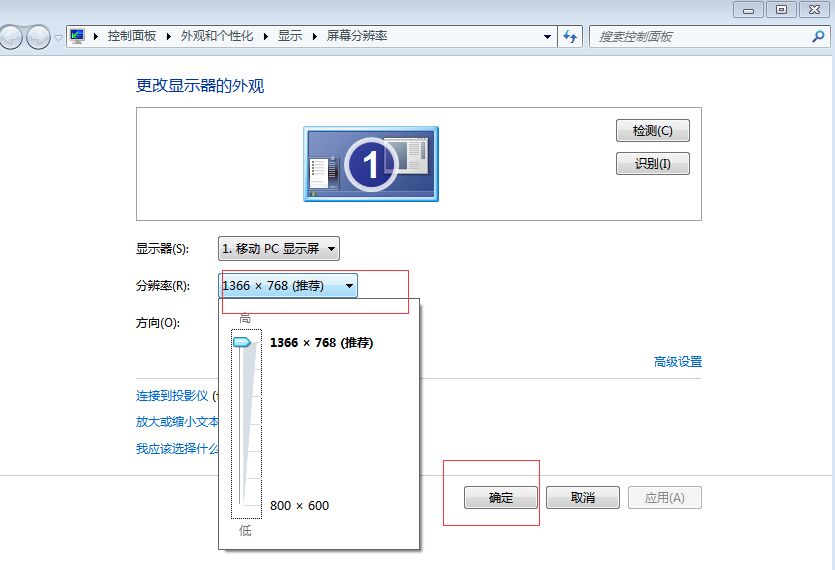Screen dimensions: 835x570
Task: Confirm with the 确定 button
Action: [501, 498]
